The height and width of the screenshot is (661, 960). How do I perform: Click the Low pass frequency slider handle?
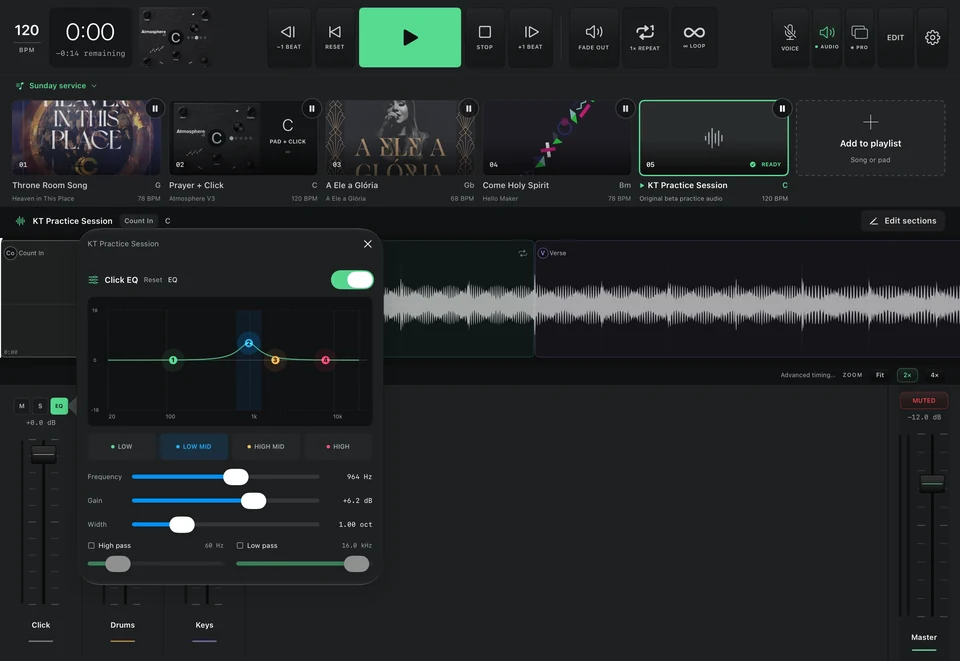pos(356,564)
